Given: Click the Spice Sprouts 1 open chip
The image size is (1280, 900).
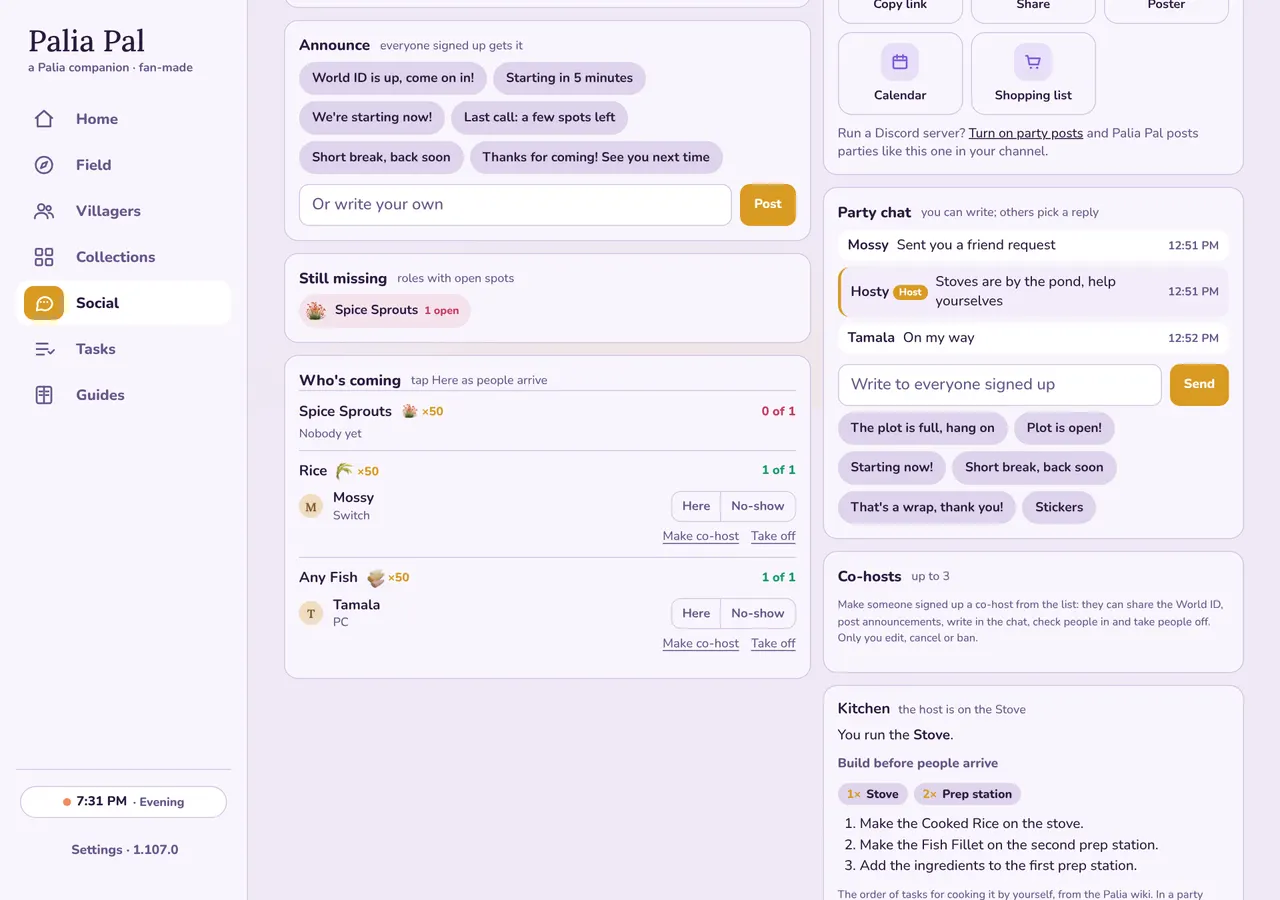Looking at the screenshot, I should pos(385,311).
